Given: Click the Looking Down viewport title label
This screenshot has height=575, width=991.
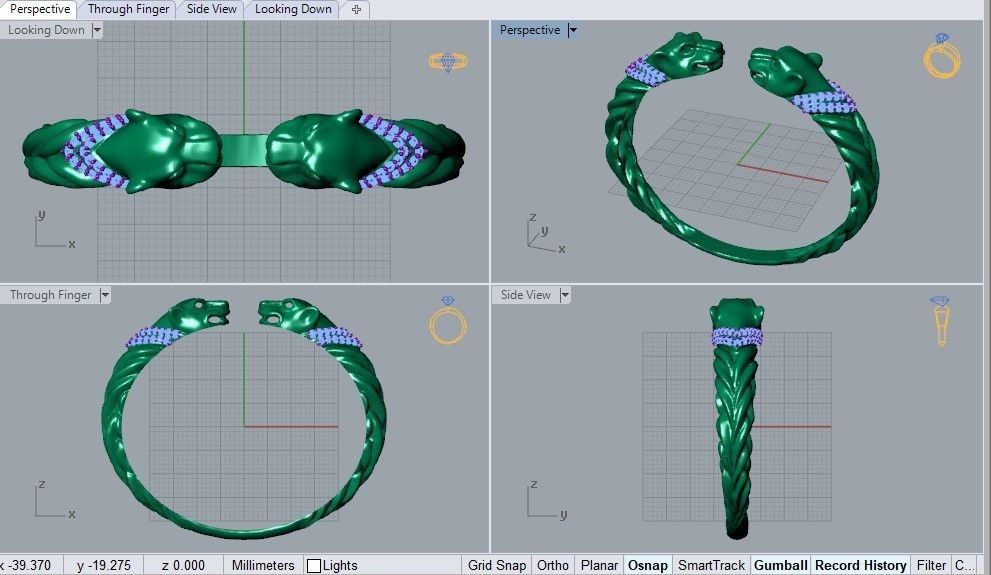Looking at the screenshot, I should pos(46,30).
